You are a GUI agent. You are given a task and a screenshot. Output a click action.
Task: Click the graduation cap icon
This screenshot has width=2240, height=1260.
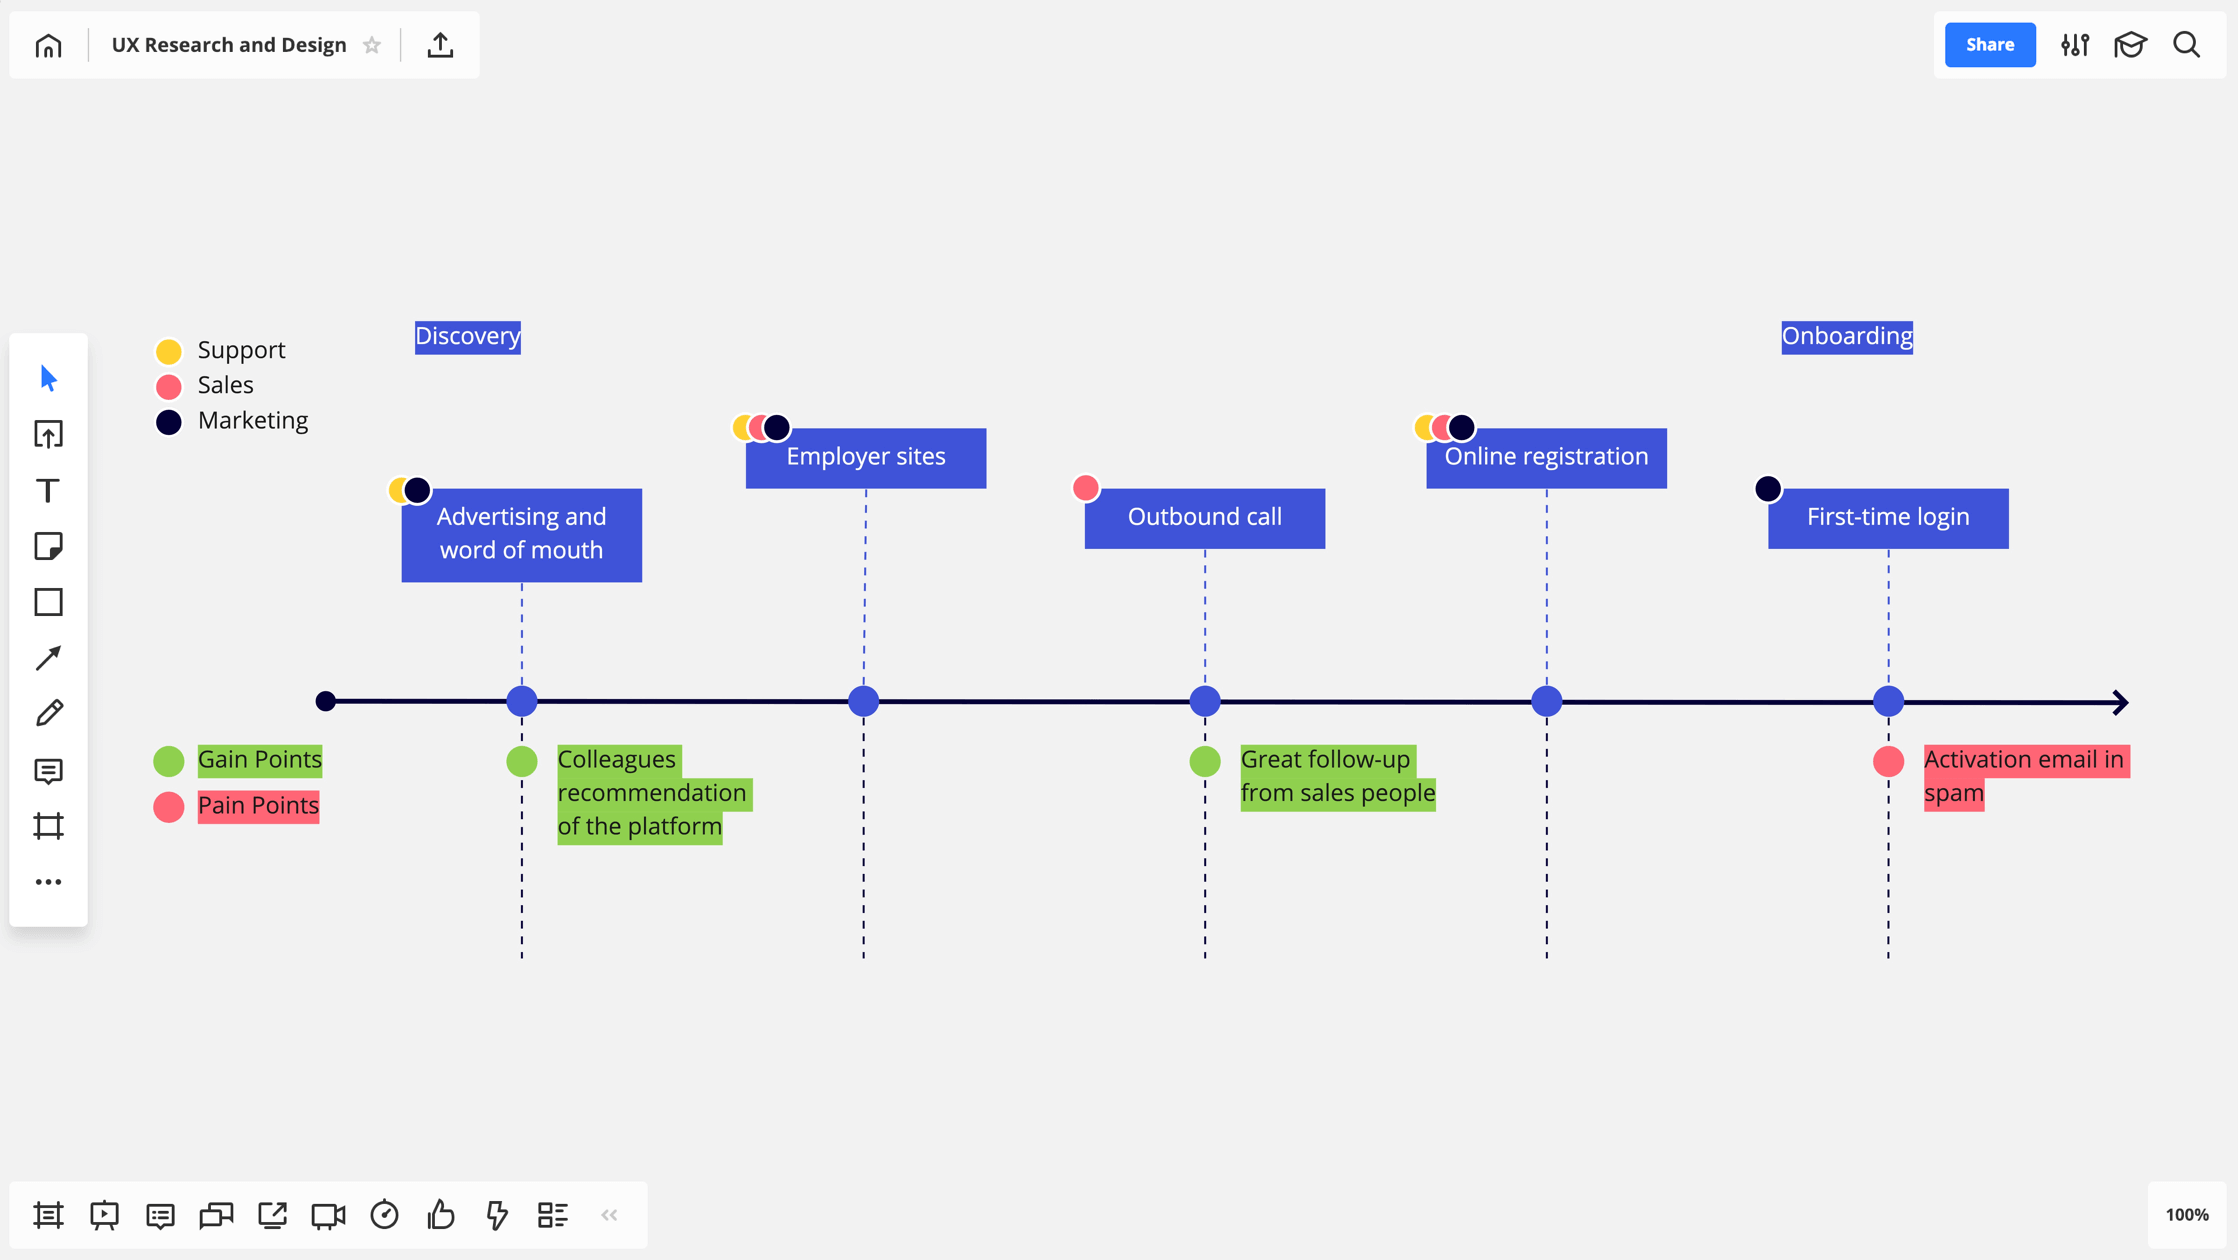[2131, 45]
